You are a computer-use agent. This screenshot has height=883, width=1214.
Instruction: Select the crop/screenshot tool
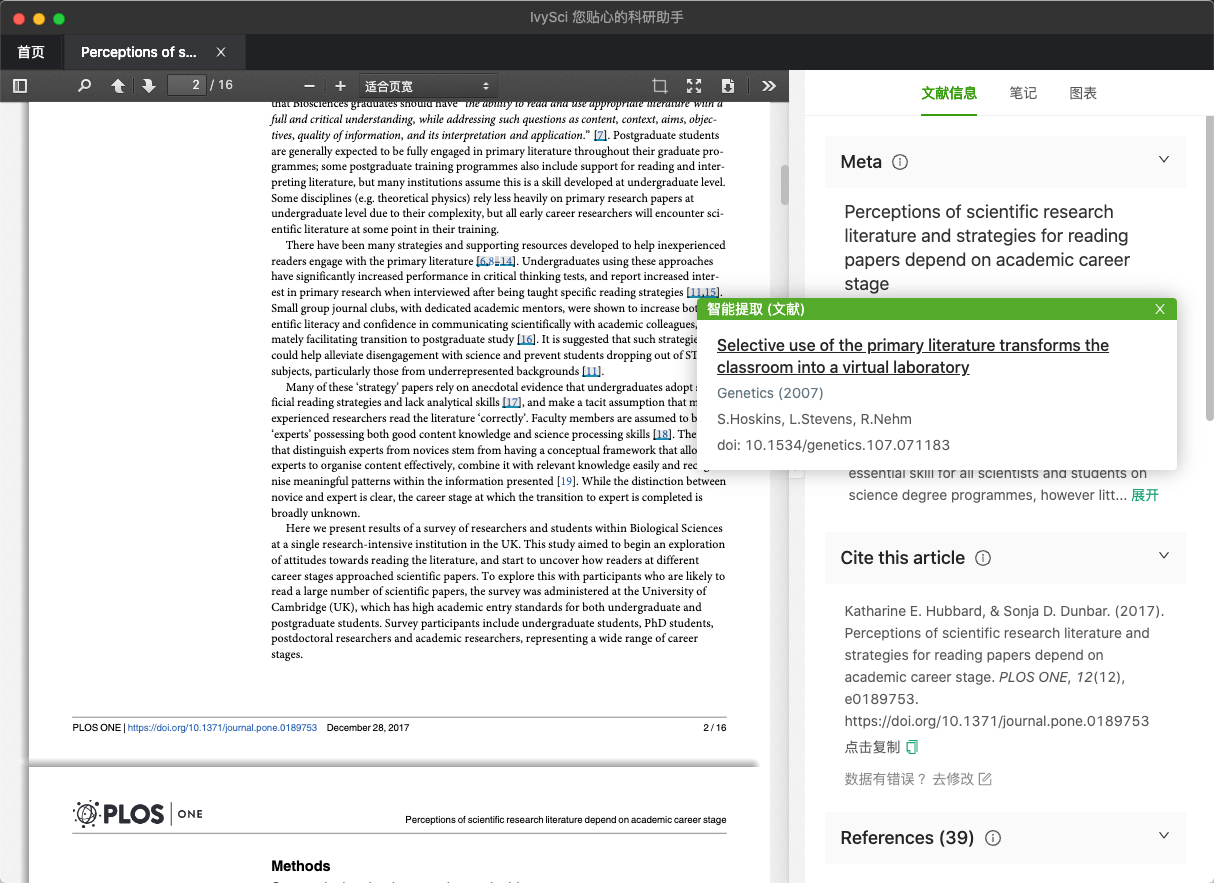point(660,86)
